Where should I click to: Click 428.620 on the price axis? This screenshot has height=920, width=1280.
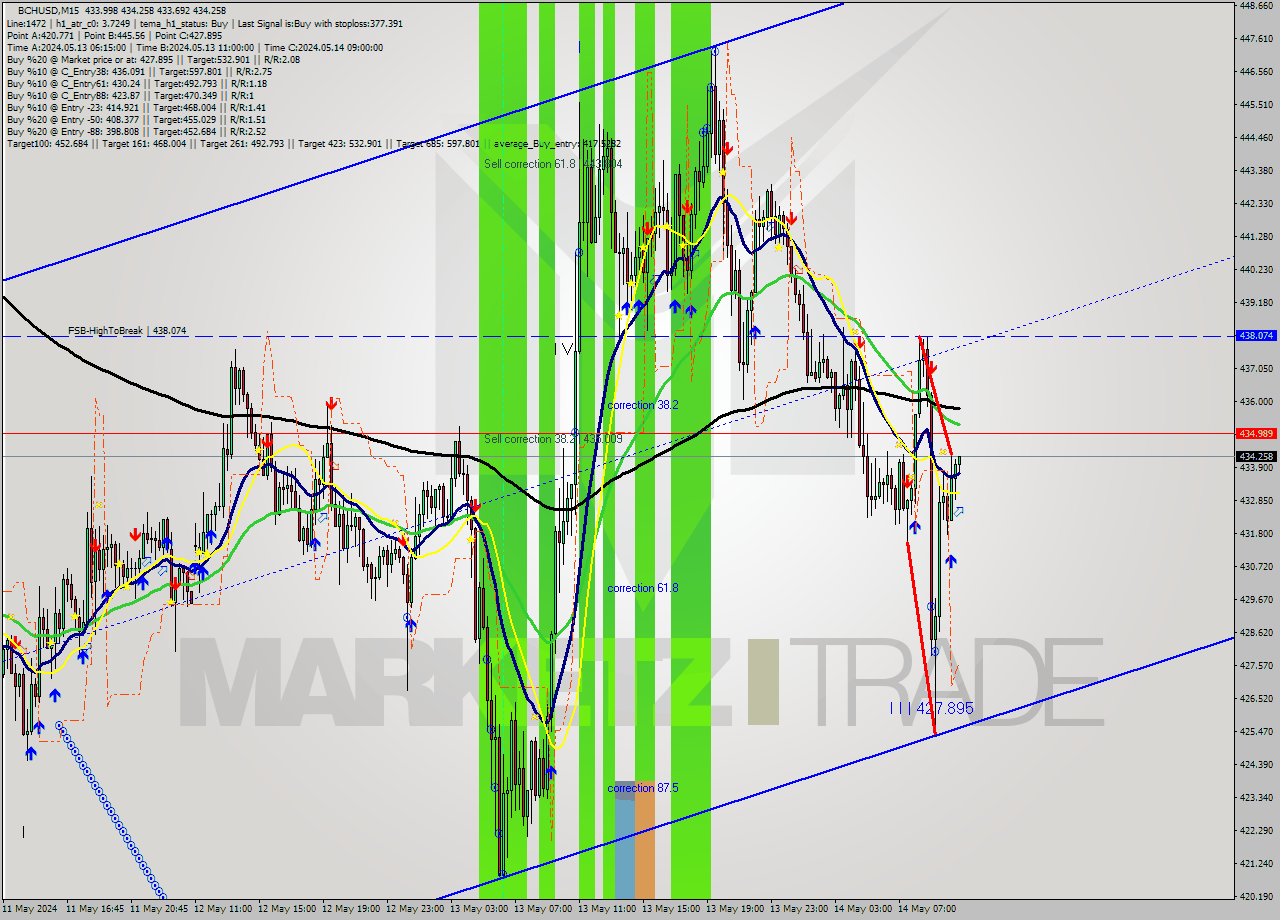(x=1255, y=632)
